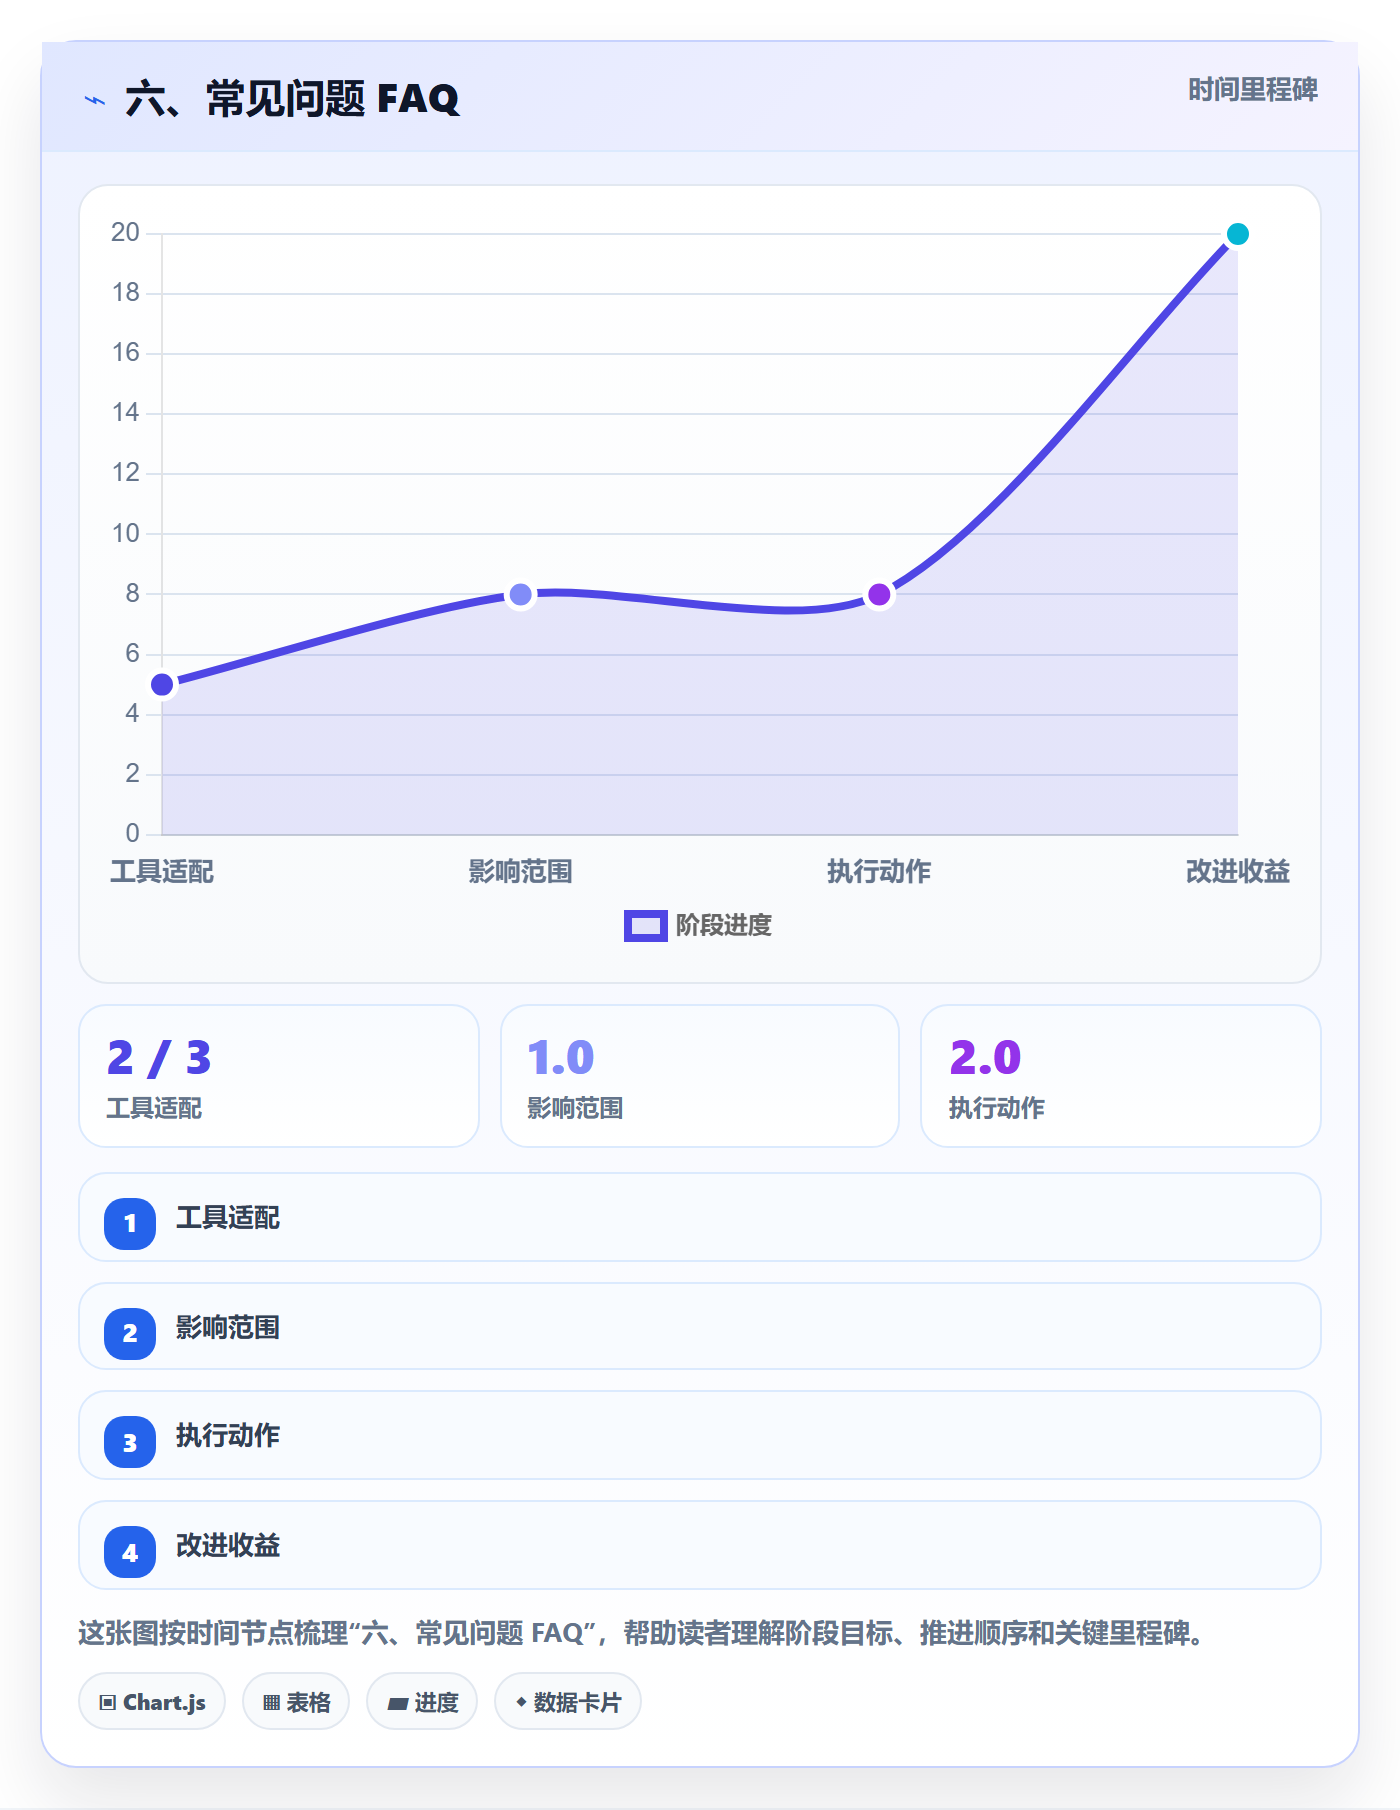Click the lightning icon beside the FAQ title
The image size is (1400, 1810).
(95, 100)
